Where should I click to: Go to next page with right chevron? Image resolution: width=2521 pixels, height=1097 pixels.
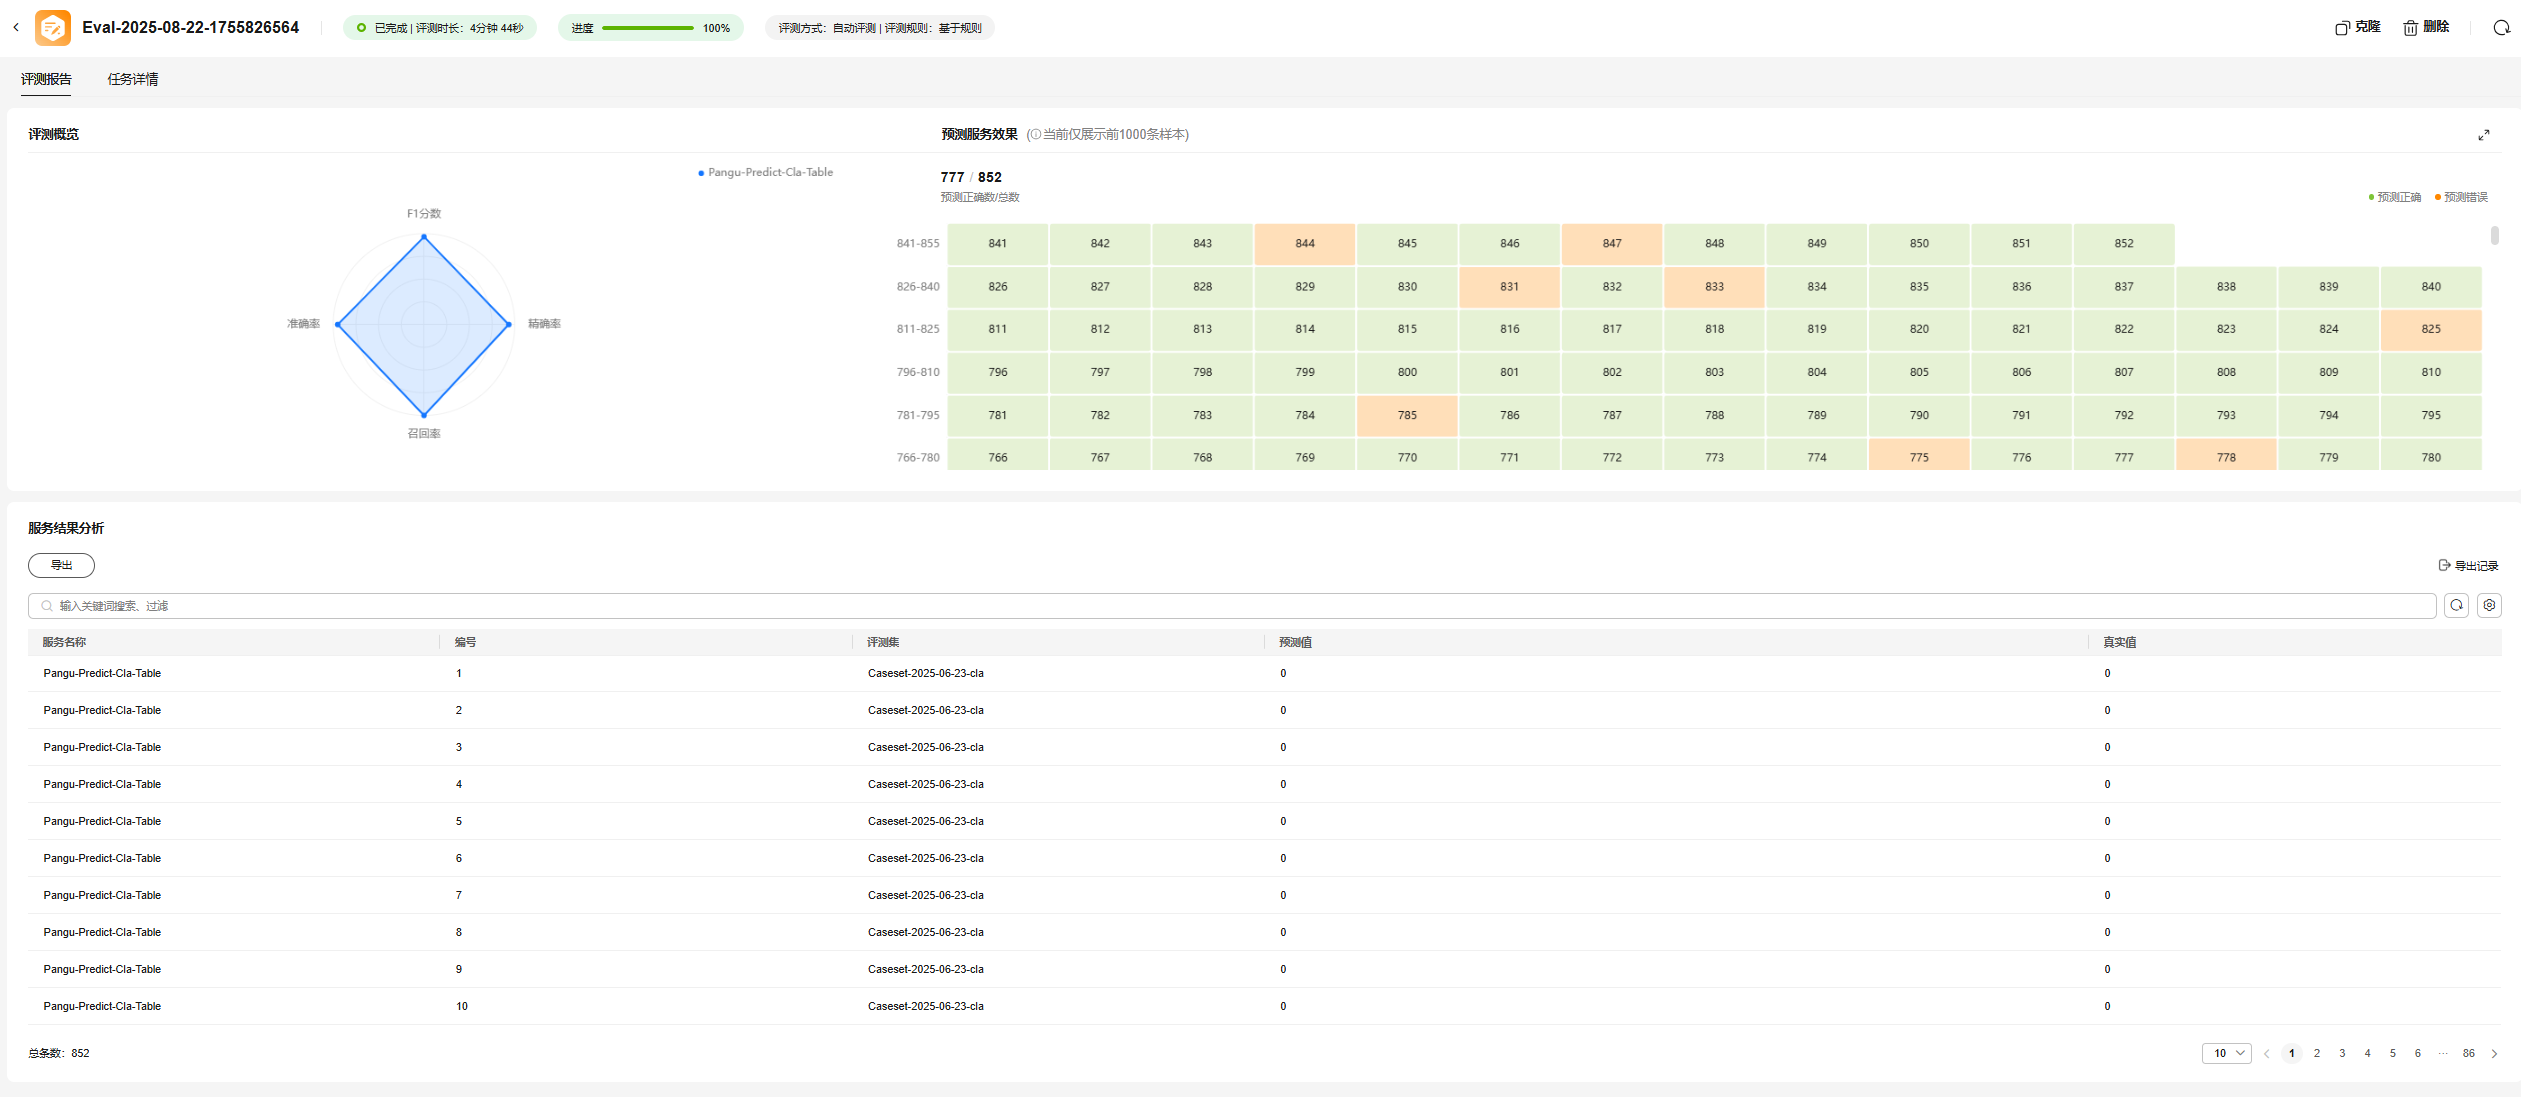[x=2494, y=1054]
